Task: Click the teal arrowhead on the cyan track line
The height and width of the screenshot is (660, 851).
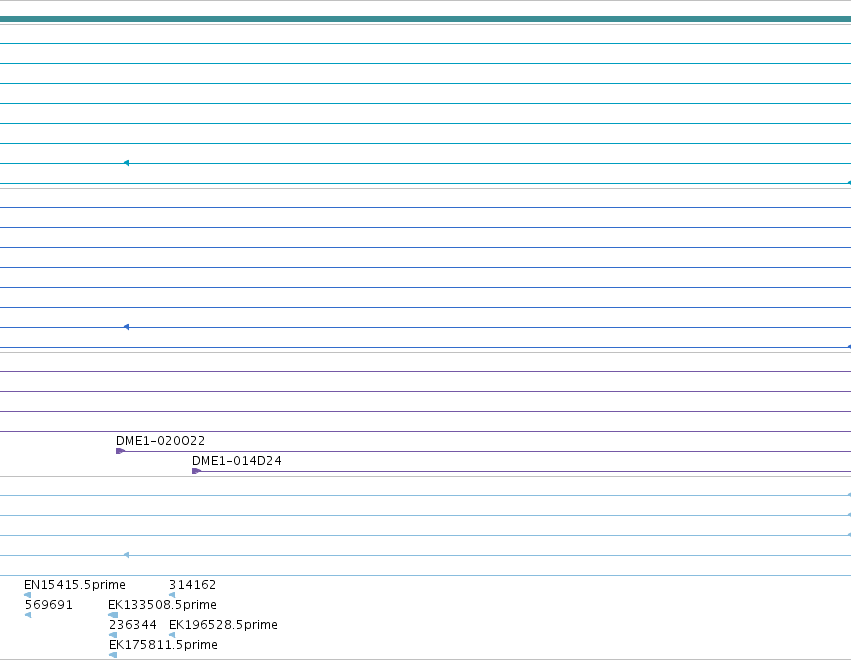Action: click(x=126, y=163)
